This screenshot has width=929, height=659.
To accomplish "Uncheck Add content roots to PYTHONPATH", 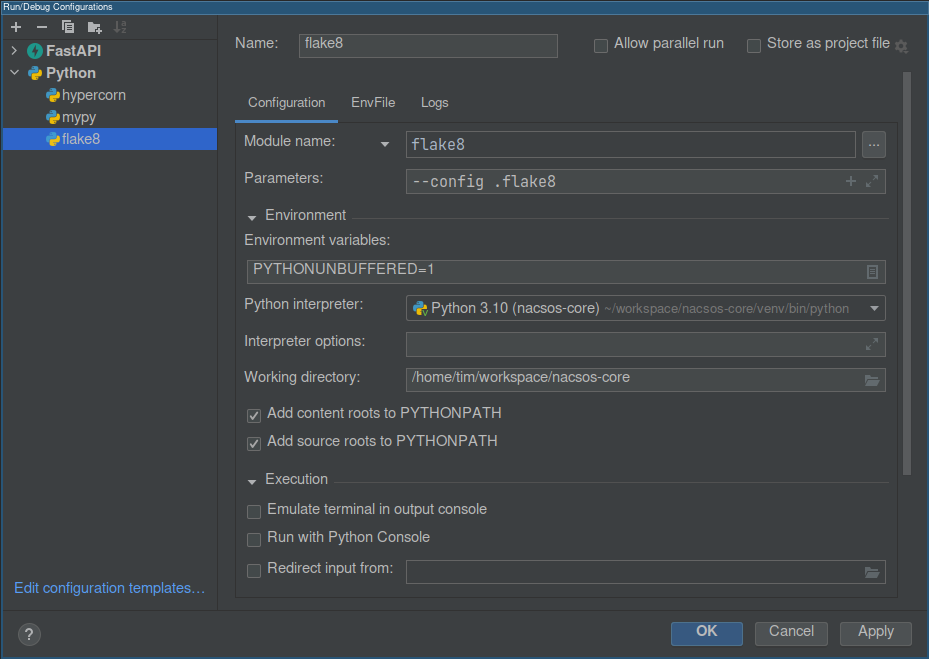I will [254, 414].
